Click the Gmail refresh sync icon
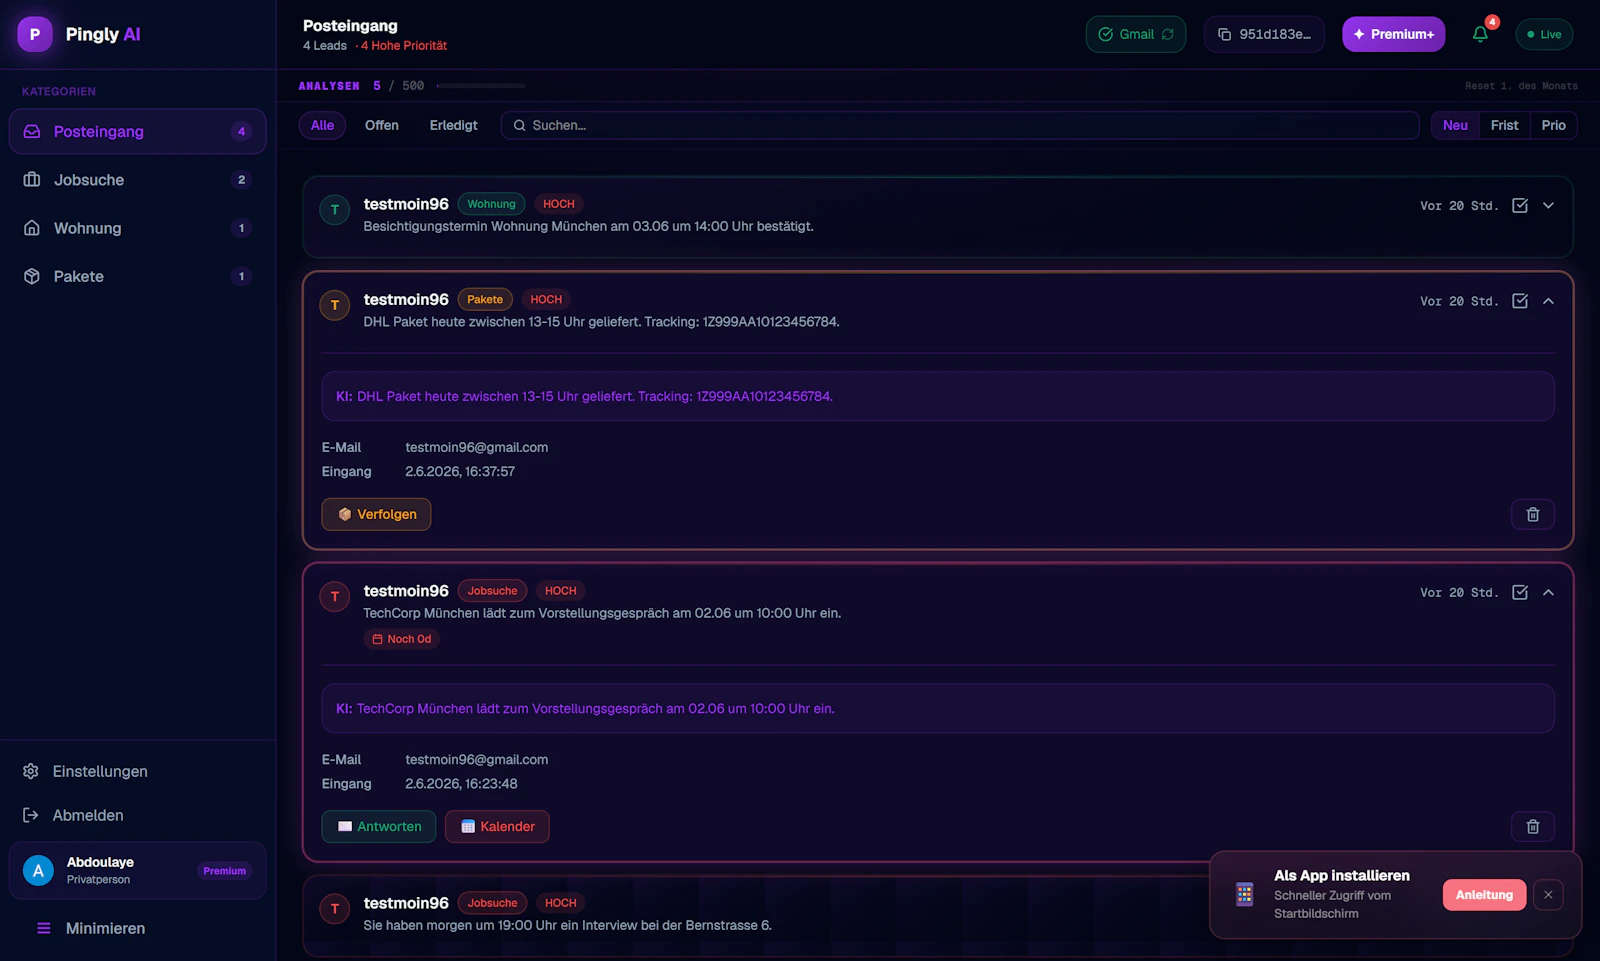This screenshot has height=961, width=1600. click(x=1167, y=34)
